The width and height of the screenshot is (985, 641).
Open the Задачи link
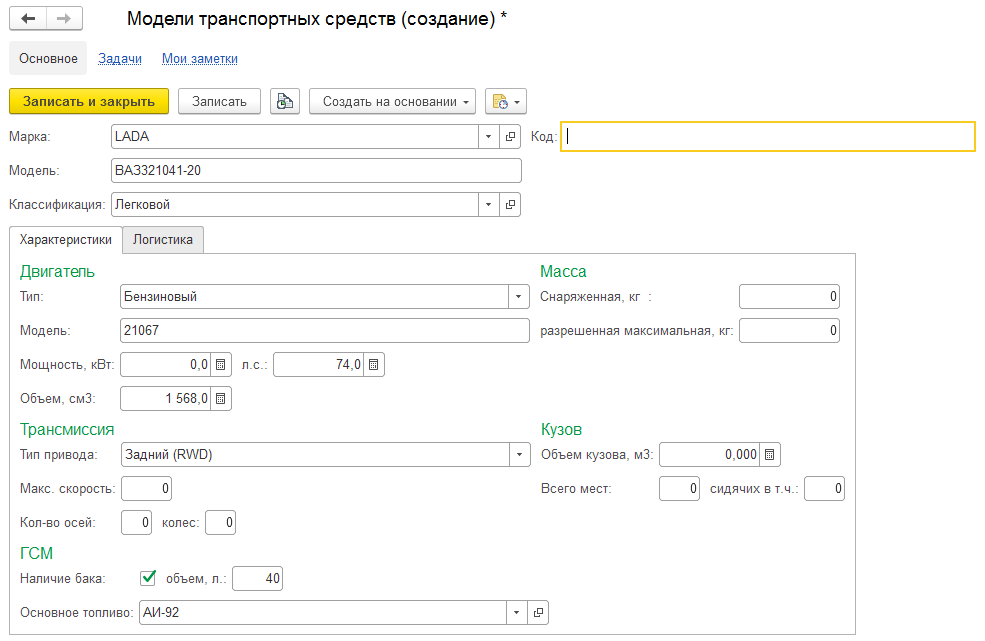point(120,59)
